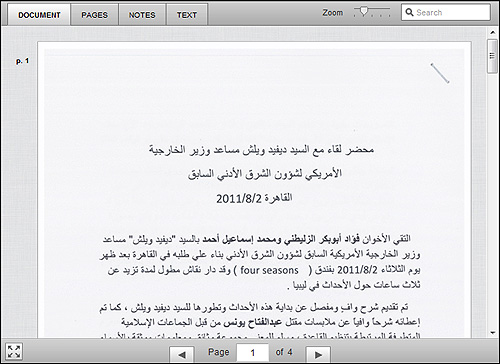Toggle fullscreen with the expand arrows icon
This screenshot has height=364, width=500.
14,352
